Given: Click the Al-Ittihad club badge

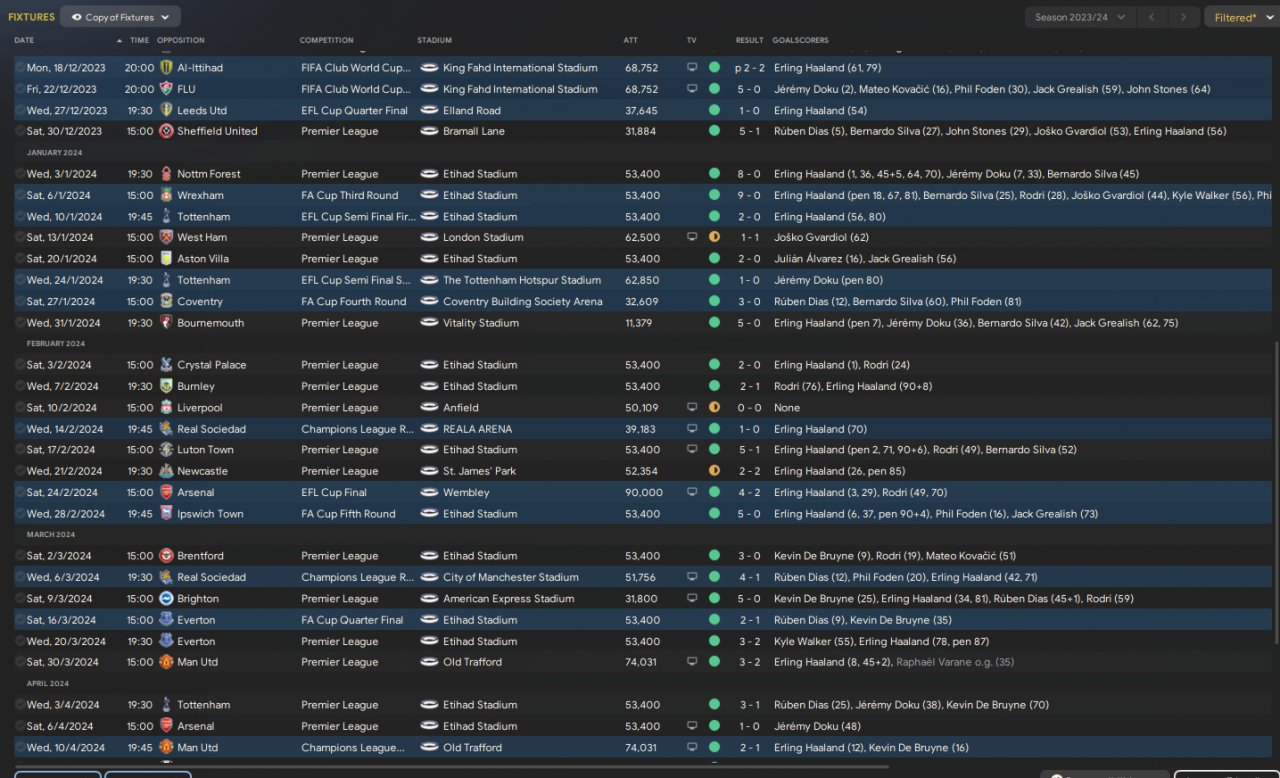Looking at the screenshot, I should tap(166, 68).
